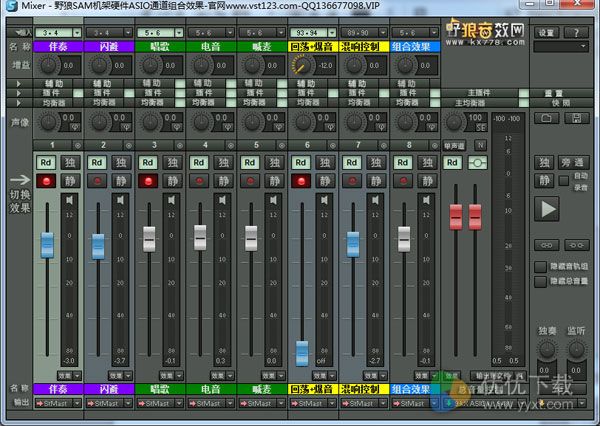The height and width of the screenshot is (426, 600).
Task: Open preset dropdown below 设置 button
Action: (x=561, y=47)
